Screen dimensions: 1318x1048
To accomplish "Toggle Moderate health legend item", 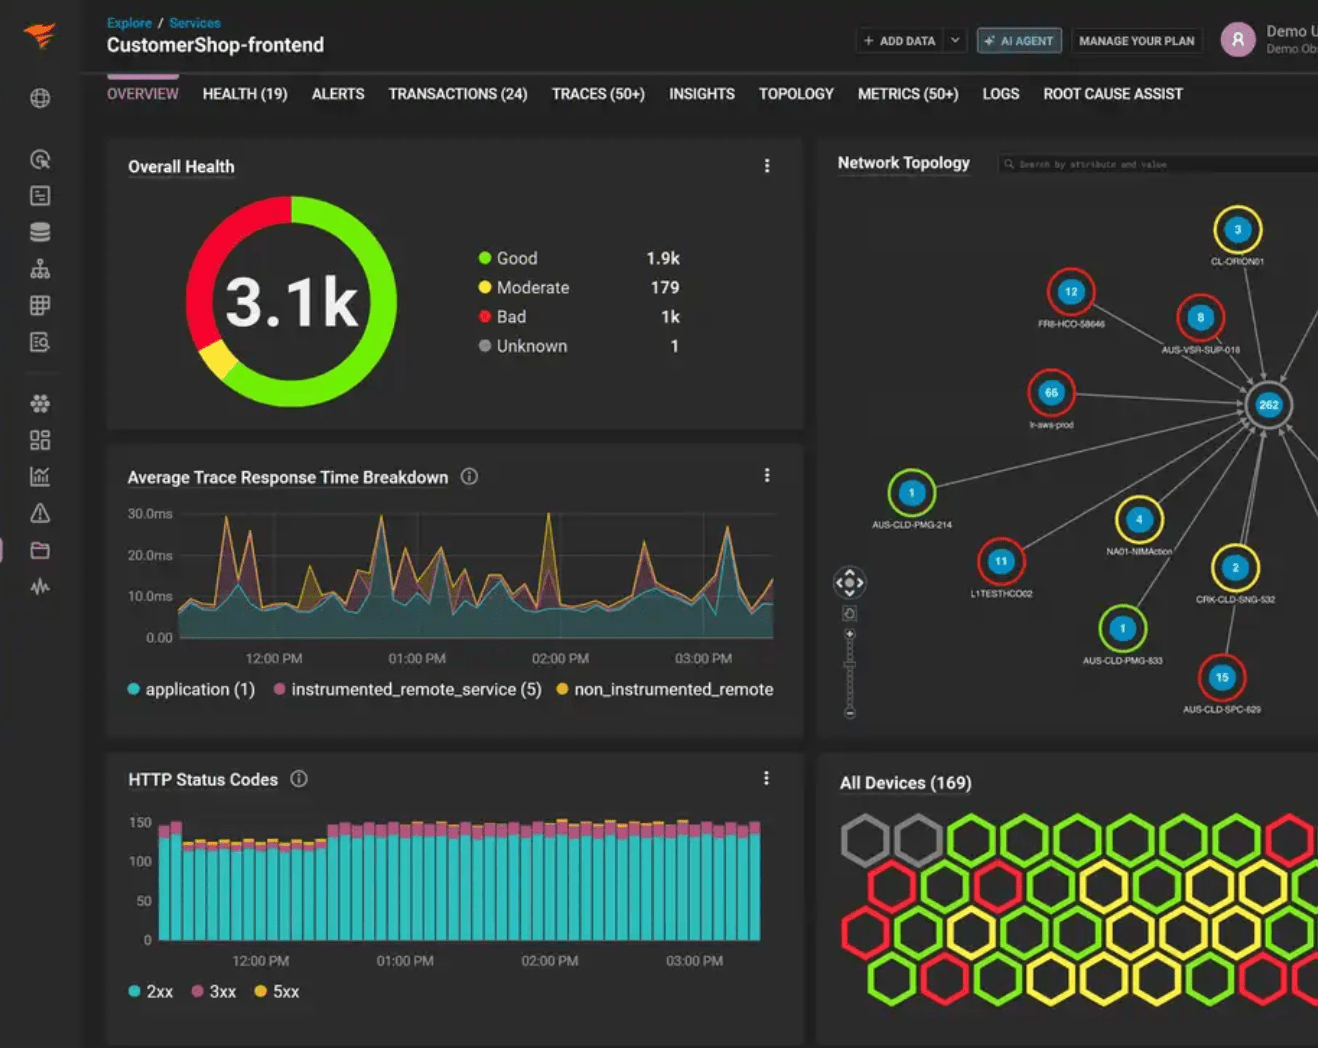I will click(x=524, y=287).
